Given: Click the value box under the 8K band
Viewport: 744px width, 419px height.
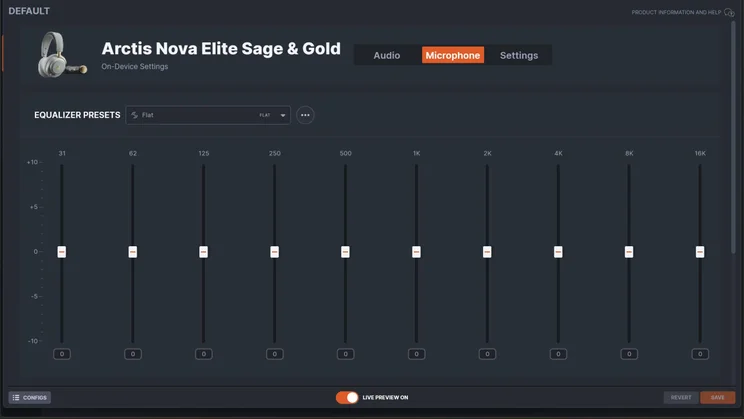Looking at the screenshot, I should pos(629,354).
